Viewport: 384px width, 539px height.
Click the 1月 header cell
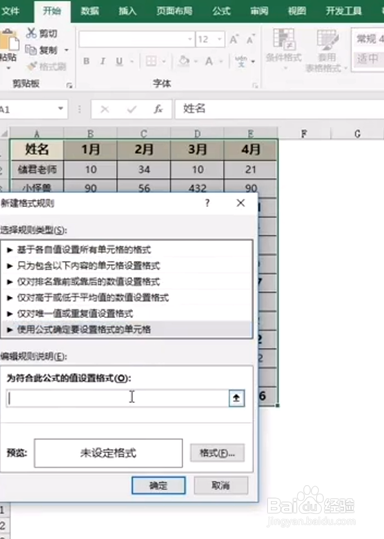pos(90,150)
